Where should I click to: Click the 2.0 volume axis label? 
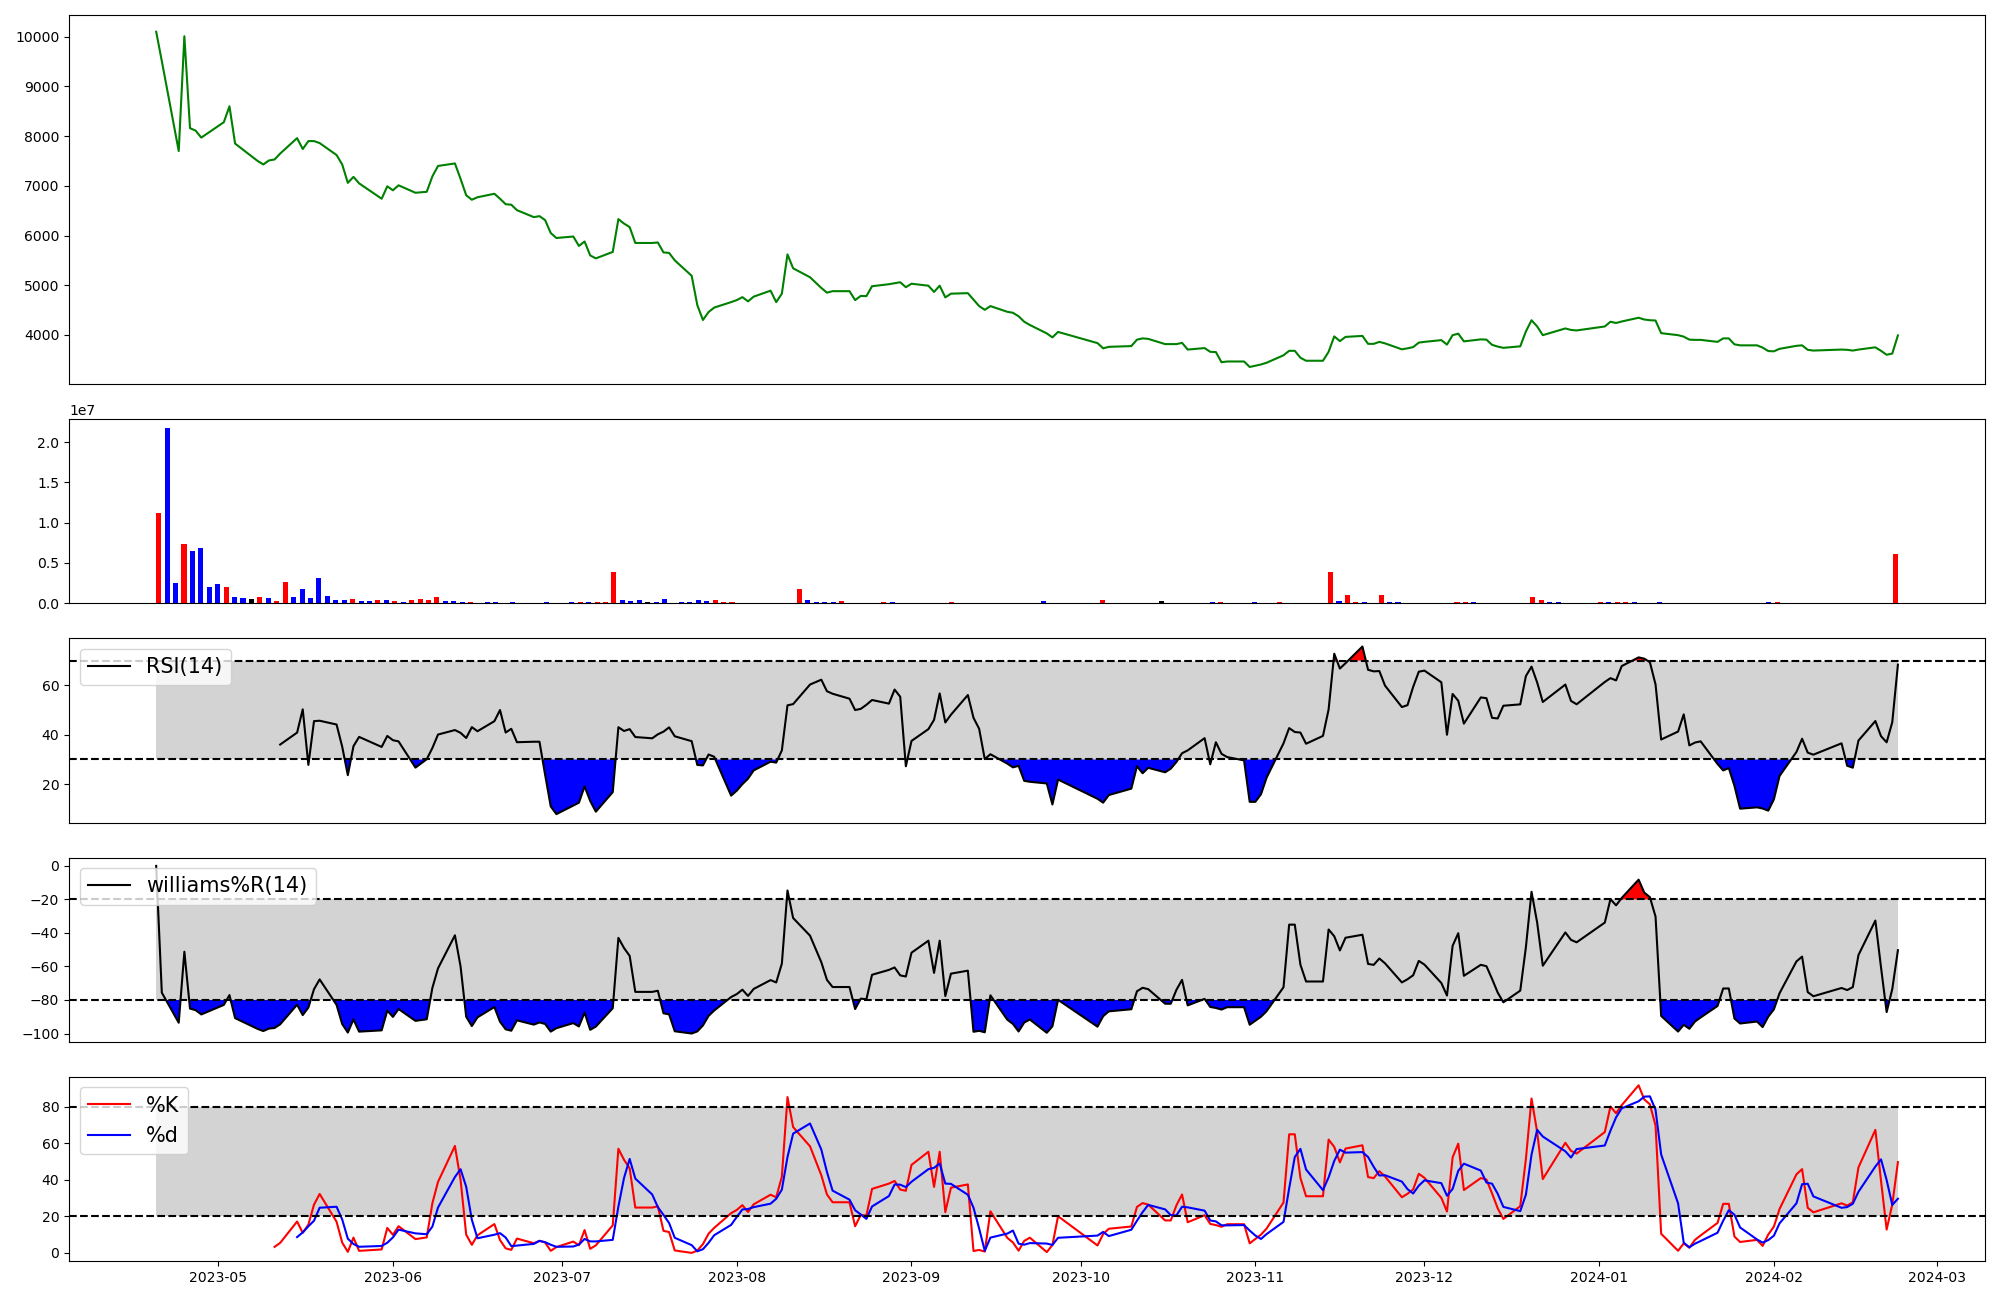tap(48, 443)
